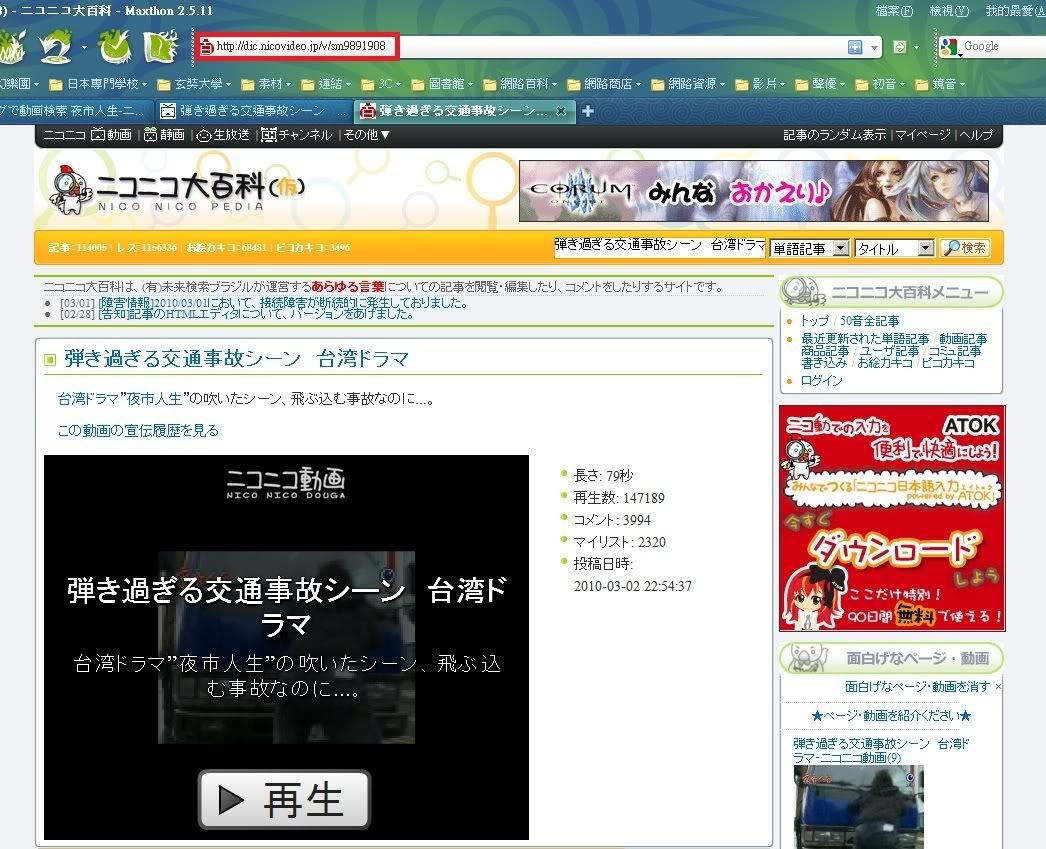This screenshot has height=849, width=1046.
Task: Open the ピコカキコ sidebar link
Action: (948, 363)
